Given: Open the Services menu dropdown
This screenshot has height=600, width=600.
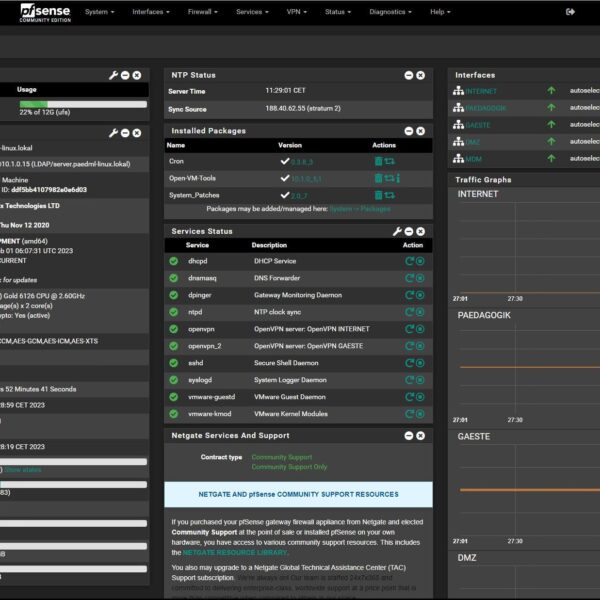Looking at the screenshot, I should coord(252,12).
